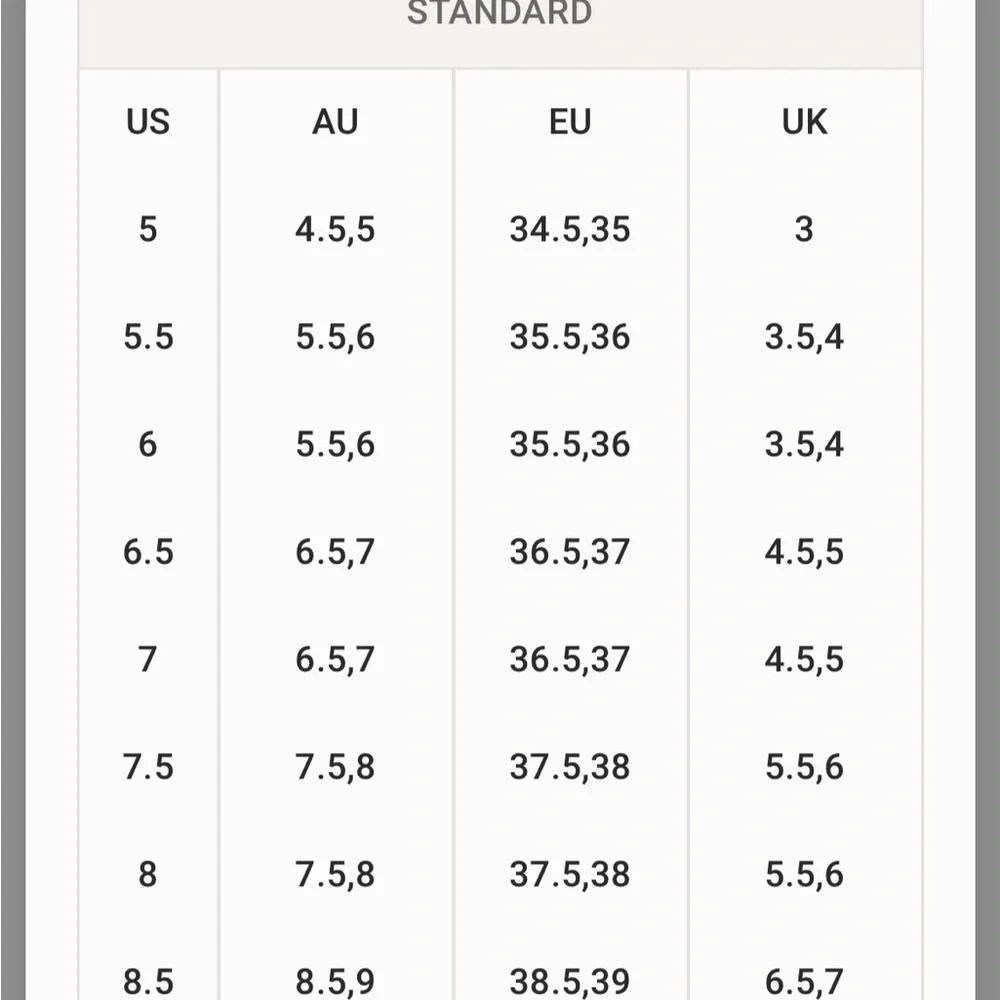This screenshot has width=1000, height=1000.
Task: Select AU size 8.5,9 cell
Action: coord(335,982)
